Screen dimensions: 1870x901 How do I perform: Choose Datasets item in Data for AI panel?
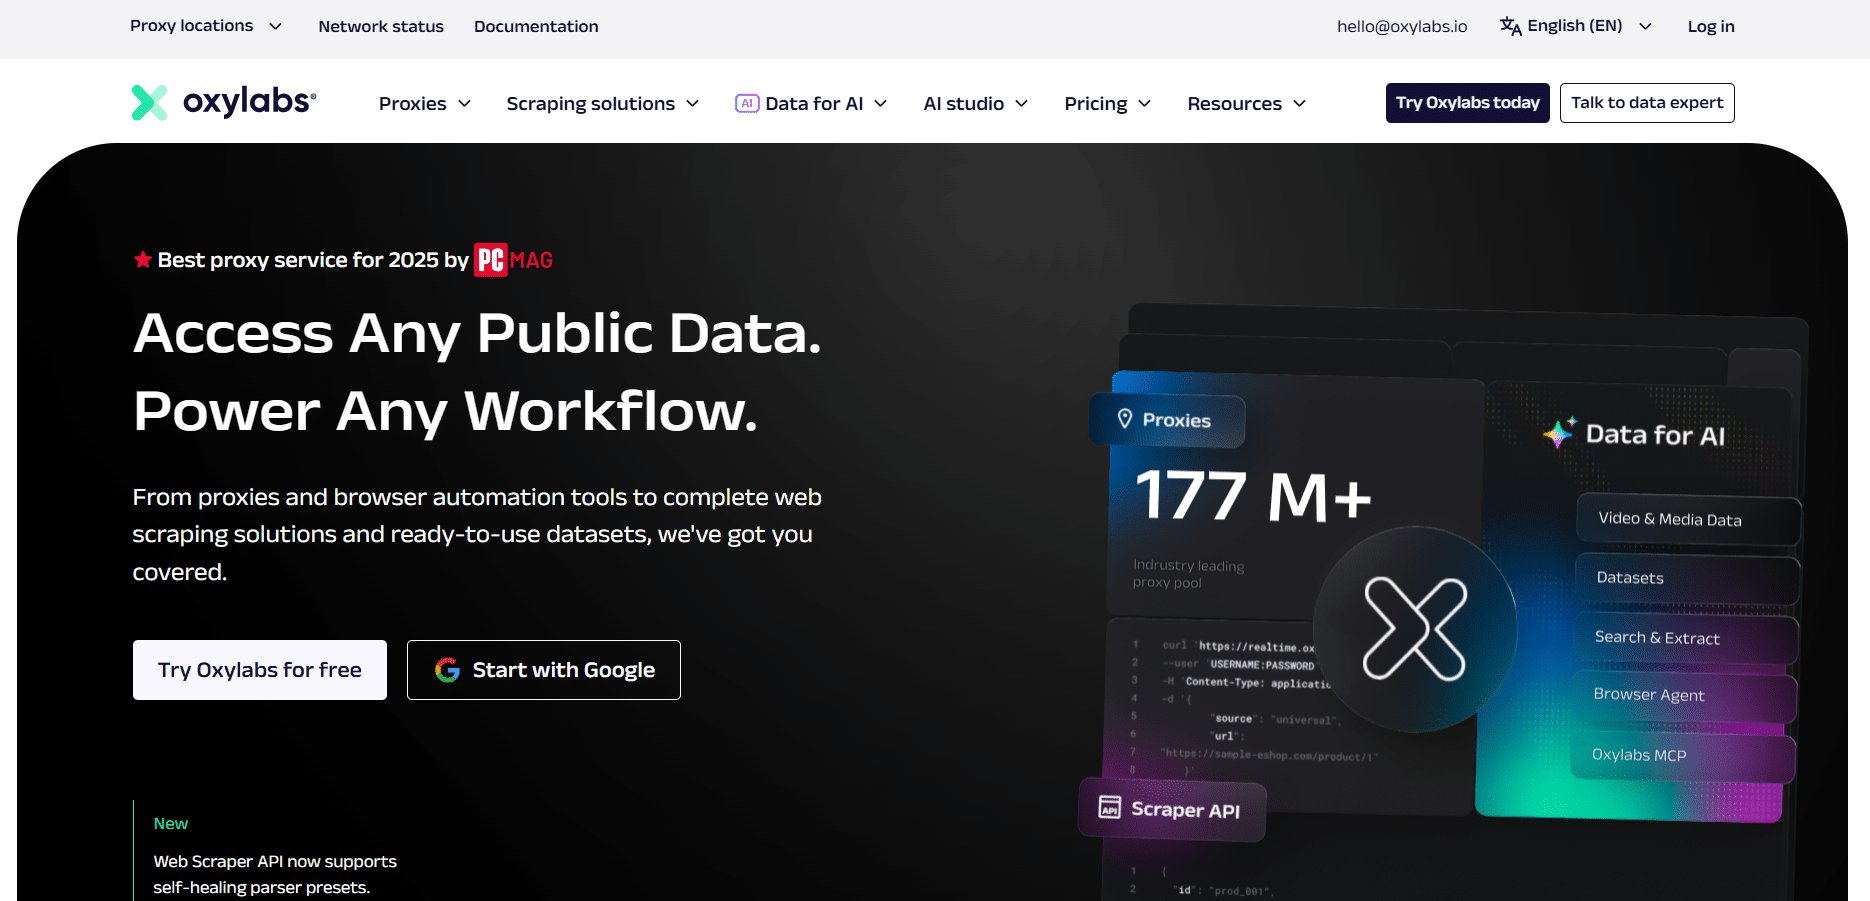(1687, 578)
